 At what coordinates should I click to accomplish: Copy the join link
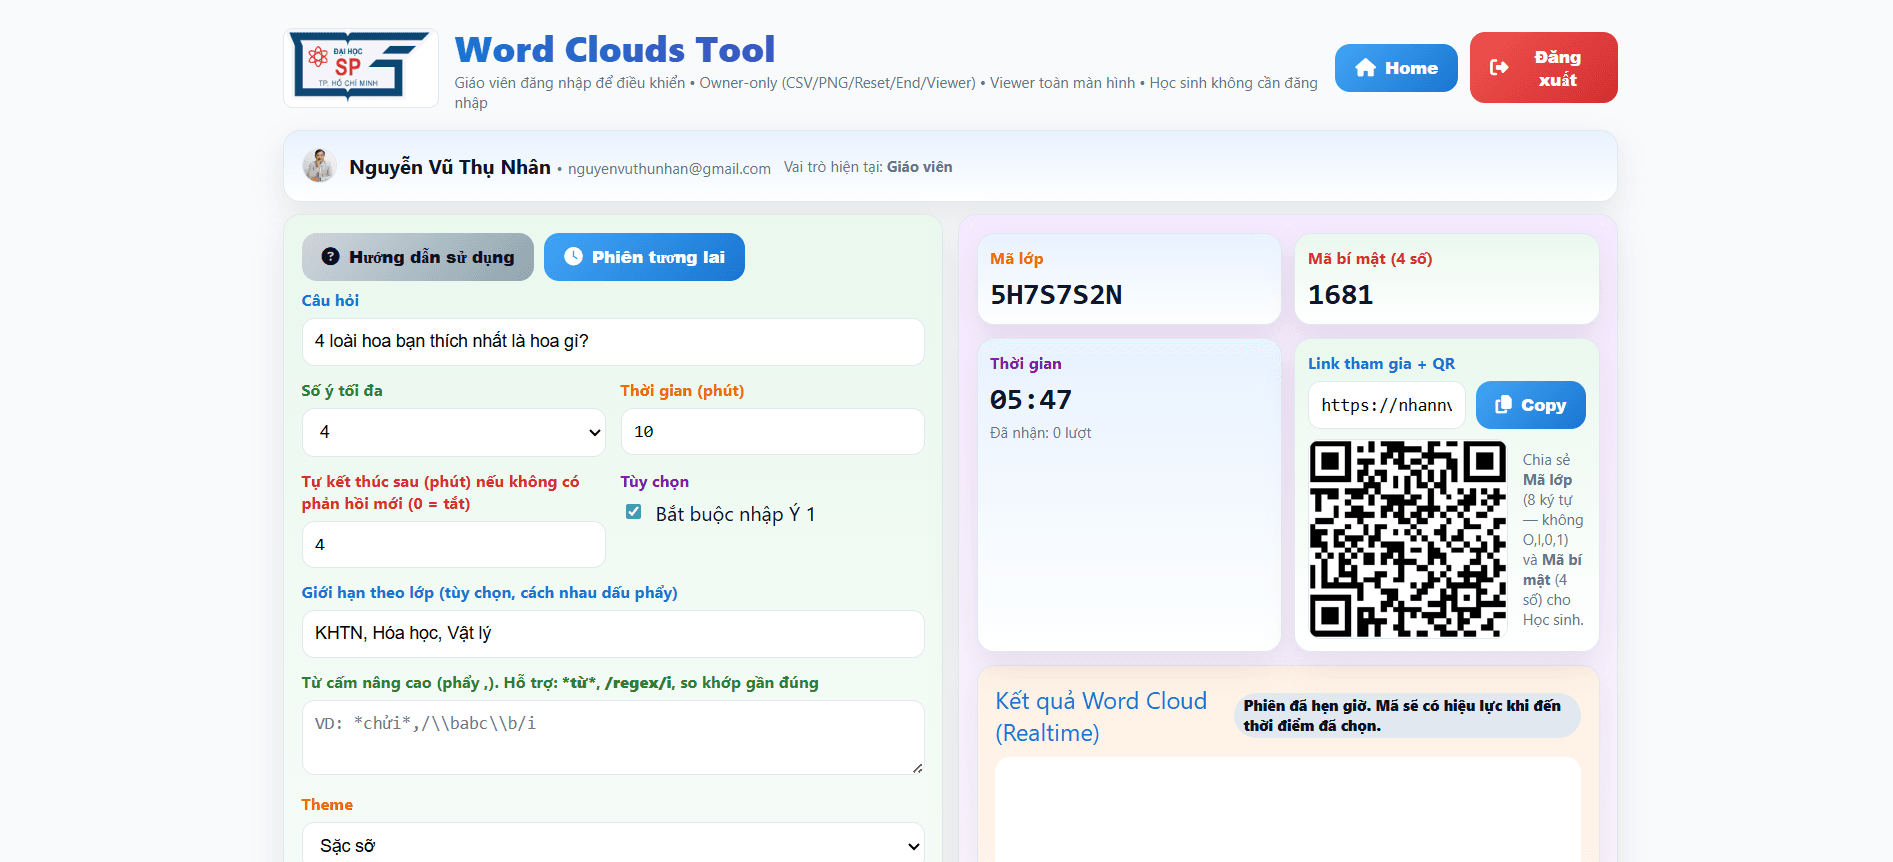(1530, 405)
